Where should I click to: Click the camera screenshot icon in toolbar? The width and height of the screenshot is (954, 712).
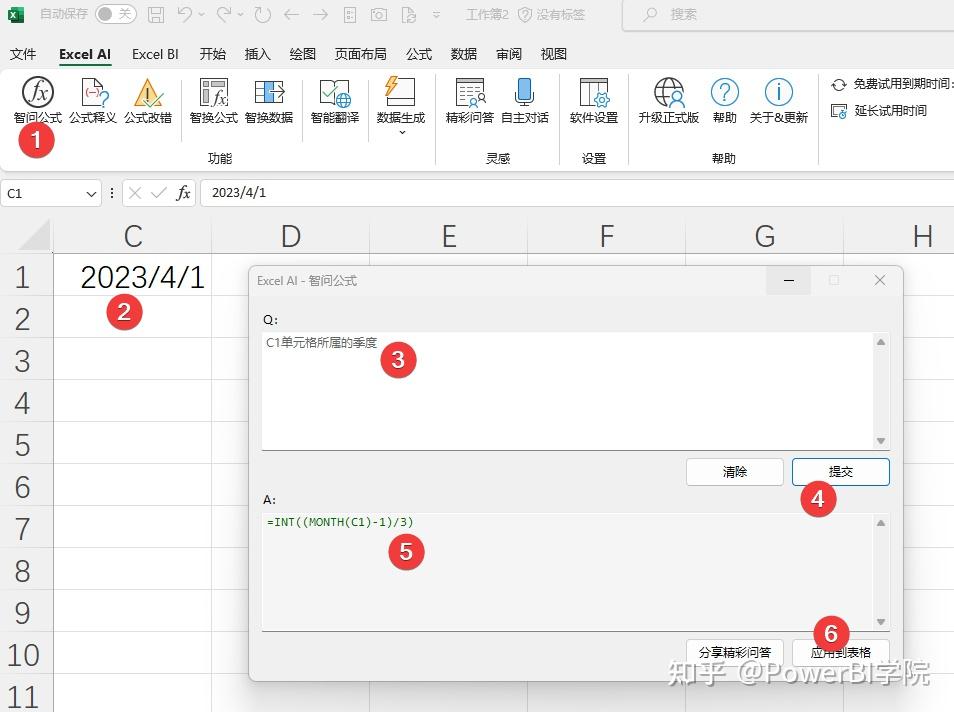pos(379,15)
